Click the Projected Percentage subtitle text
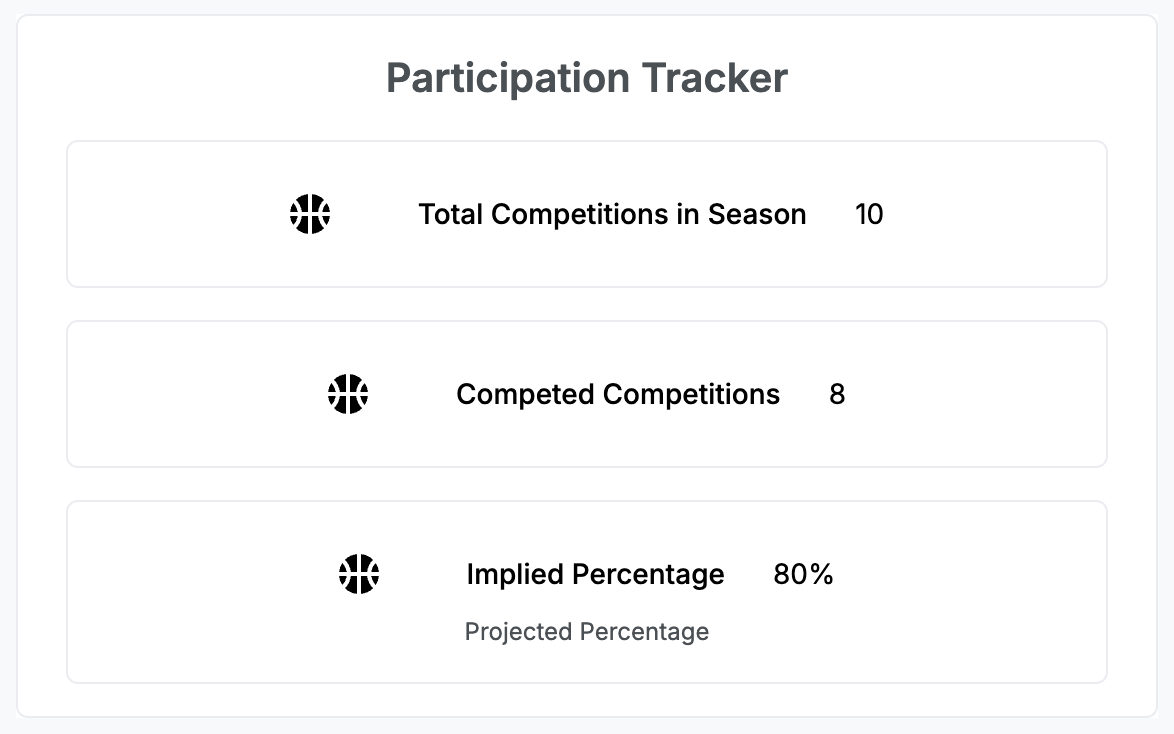This screenshot has width=1174, height=734. click(x=587, y=632)
